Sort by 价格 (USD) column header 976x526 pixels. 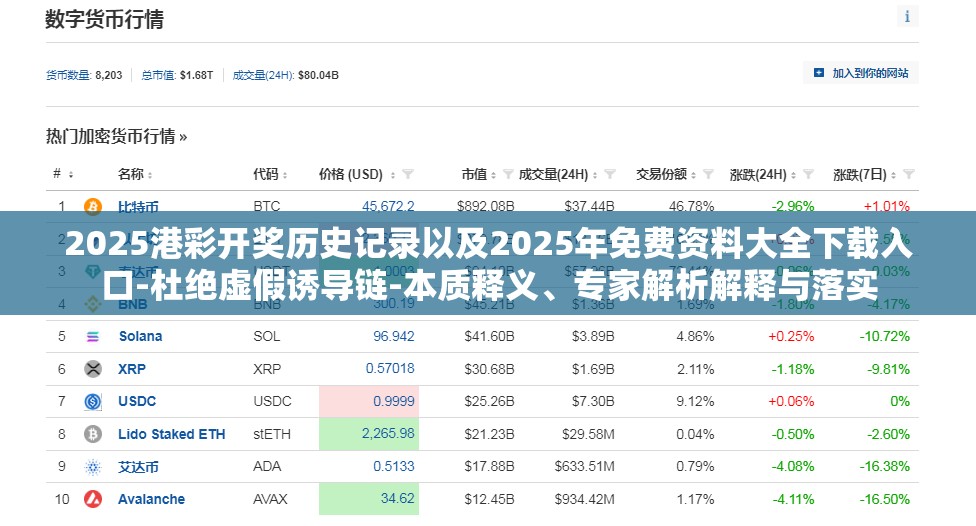[x=357, y=174]
